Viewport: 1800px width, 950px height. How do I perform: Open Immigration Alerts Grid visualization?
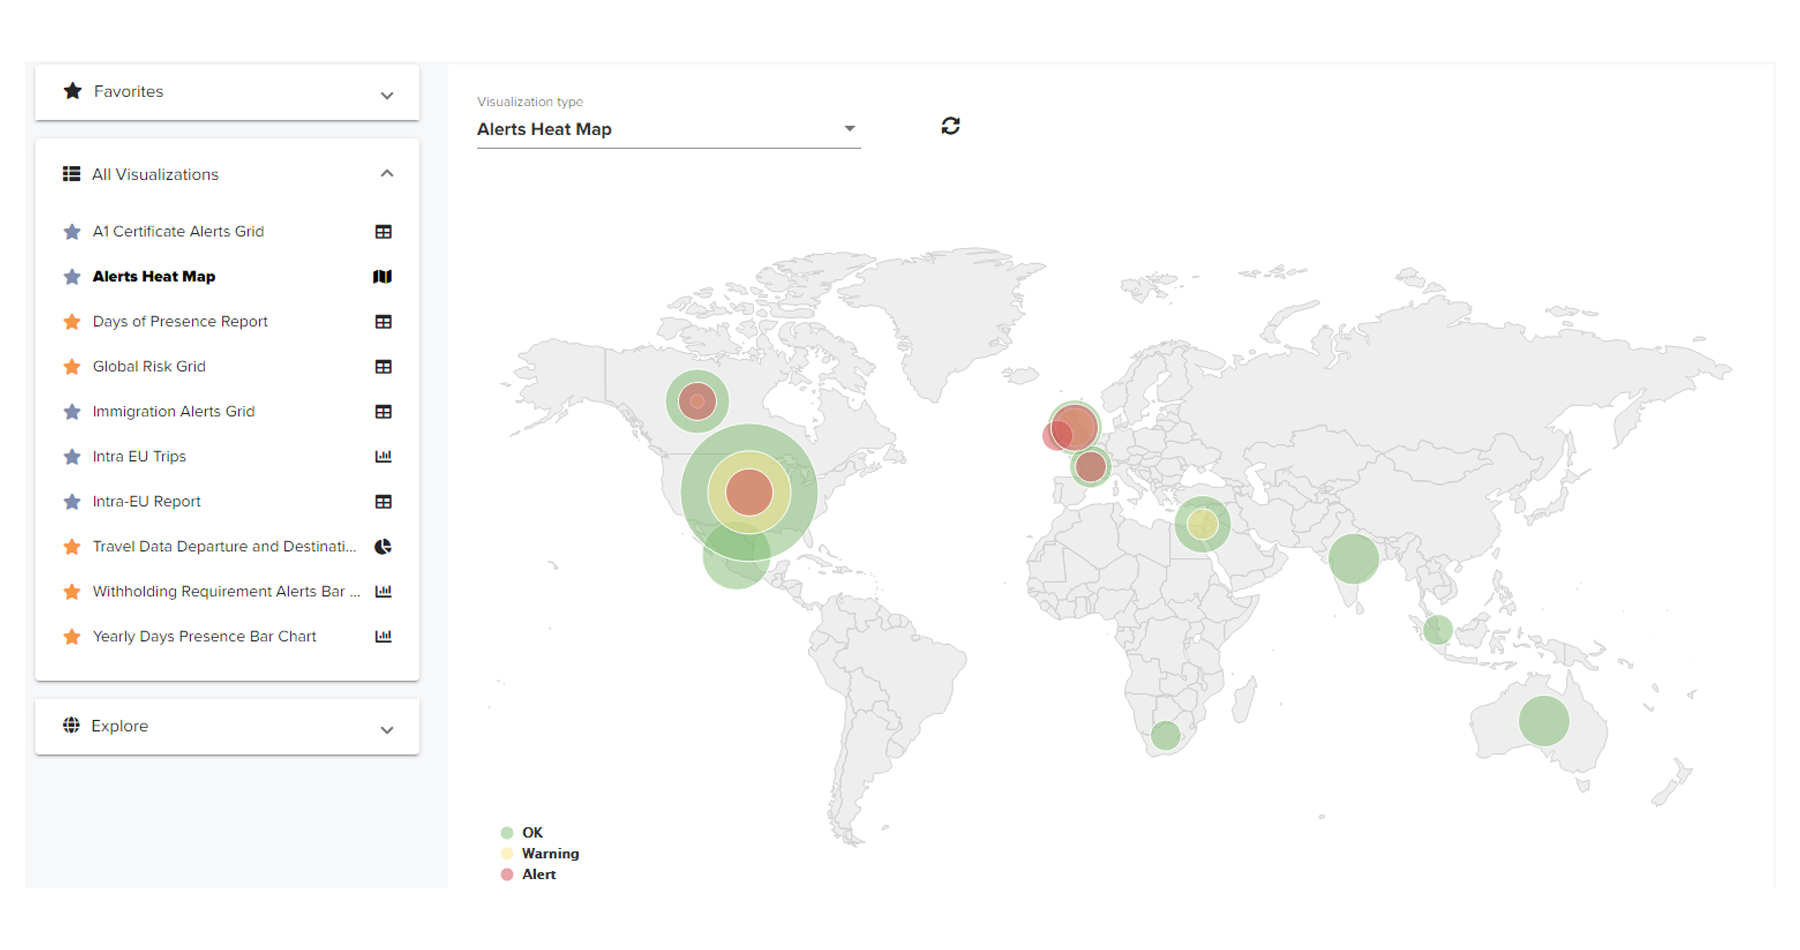click(x=173, y=412)
